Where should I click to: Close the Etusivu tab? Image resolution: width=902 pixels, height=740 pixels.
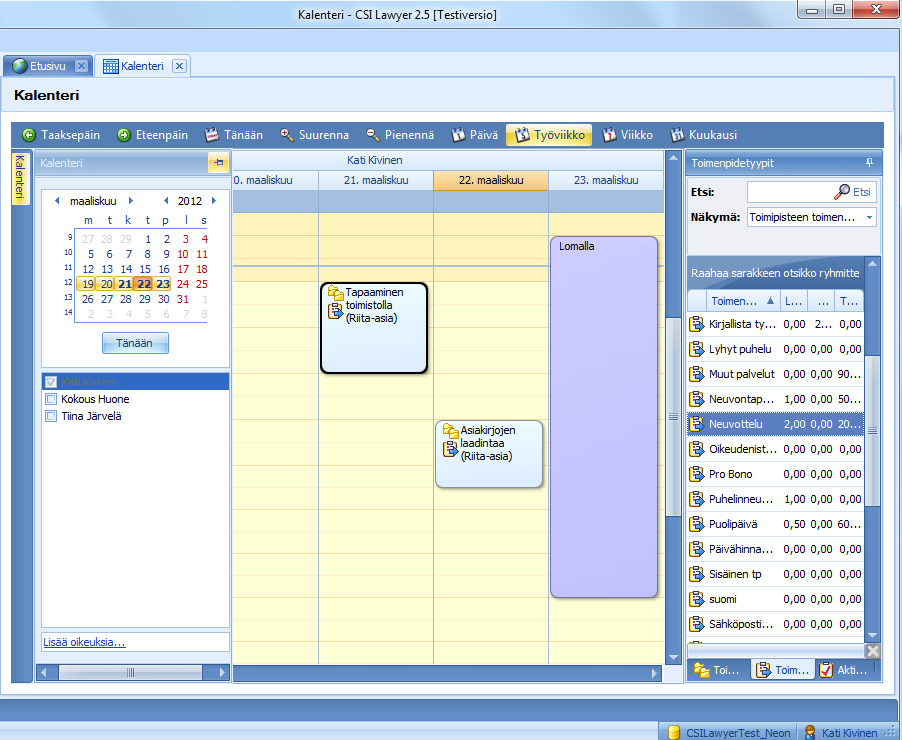82,66
